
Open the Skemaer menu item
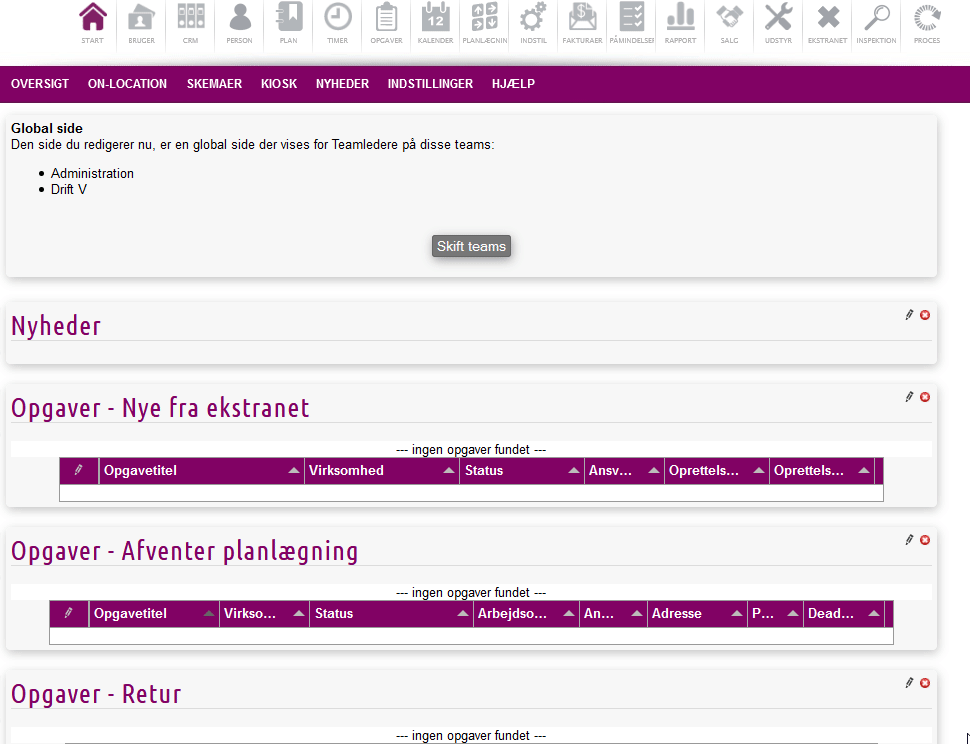click(214, 84)
